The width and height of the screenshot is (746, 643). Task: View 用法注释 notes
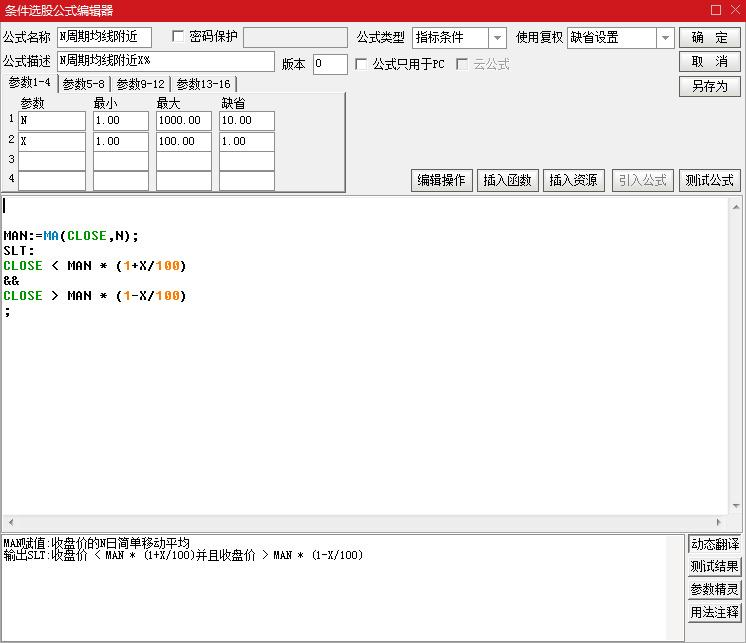point(714,612)
